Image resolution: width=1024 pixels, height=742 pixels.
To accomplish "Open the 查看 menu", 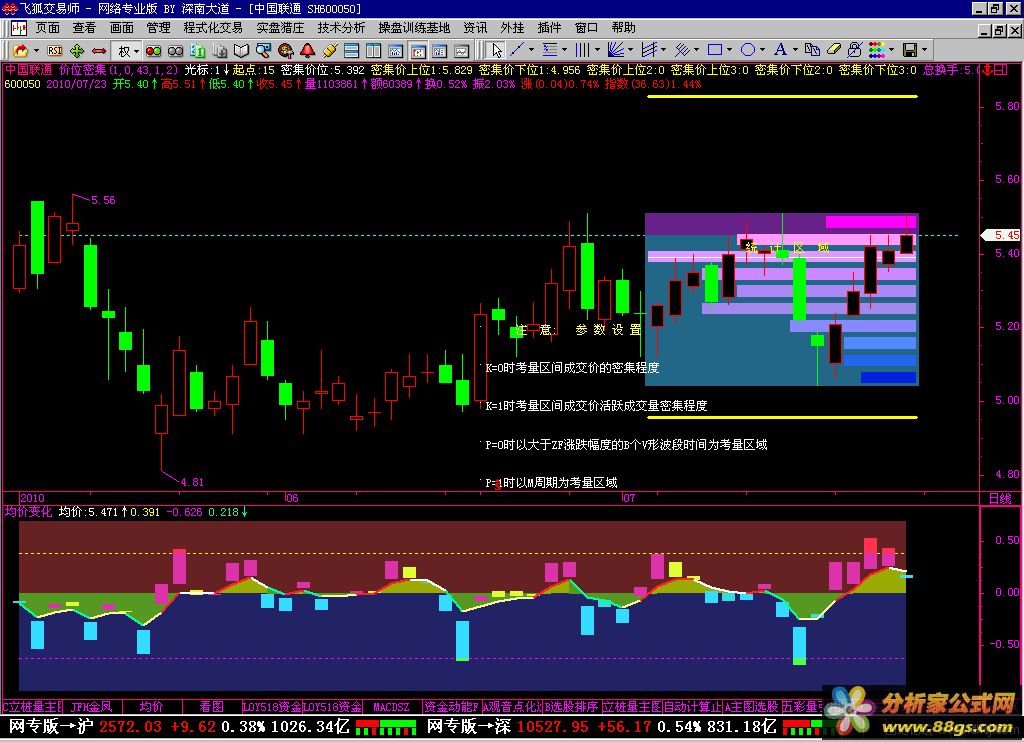I will (84, 28).
